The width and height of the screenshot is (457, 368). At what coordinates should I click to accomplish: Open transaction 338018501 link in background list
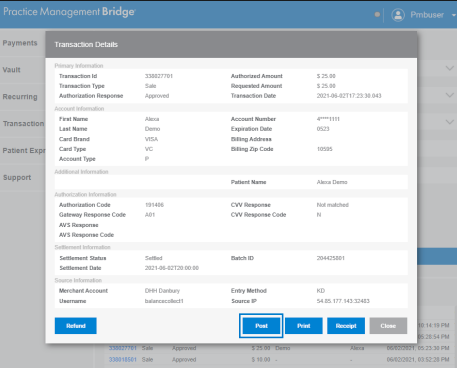123,360
